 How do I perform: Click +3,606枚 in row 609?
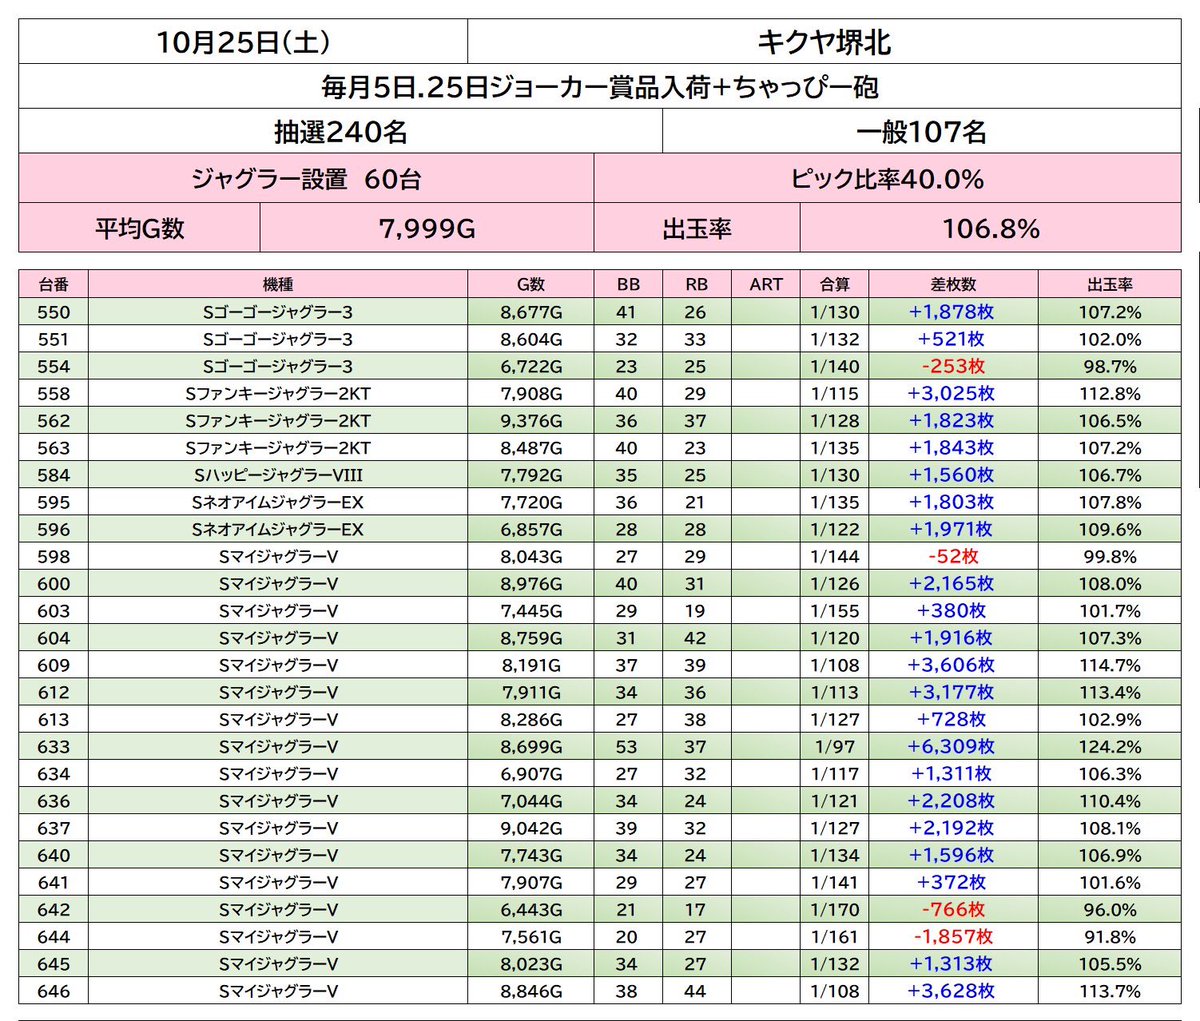(951, 665)
